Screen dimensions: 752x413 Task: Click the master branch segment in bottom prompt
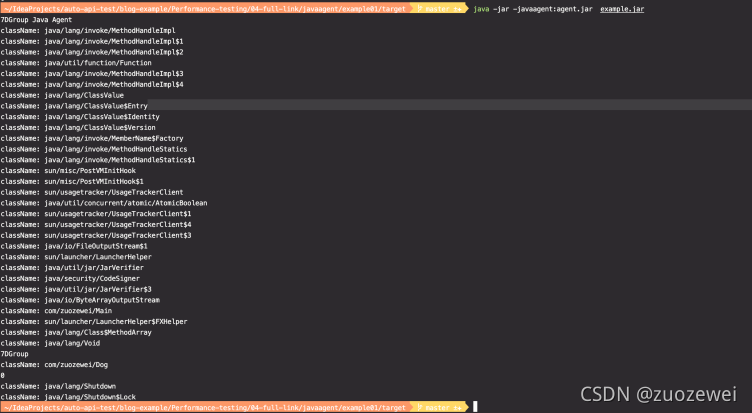(438, 407)
